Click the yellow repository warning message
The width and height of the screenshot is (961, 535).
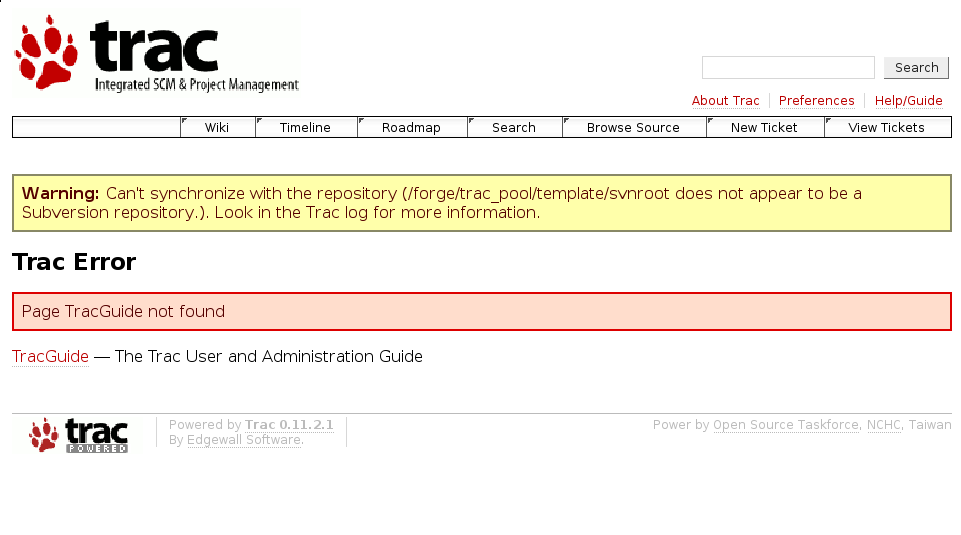click(482, 203)
